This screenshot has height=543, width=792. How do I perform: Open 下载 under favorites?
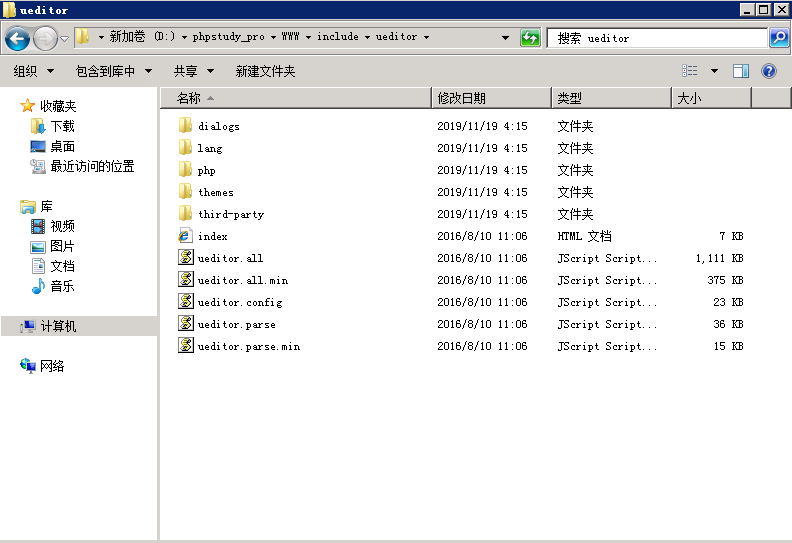pyautogui.click(x=62, y=126)
